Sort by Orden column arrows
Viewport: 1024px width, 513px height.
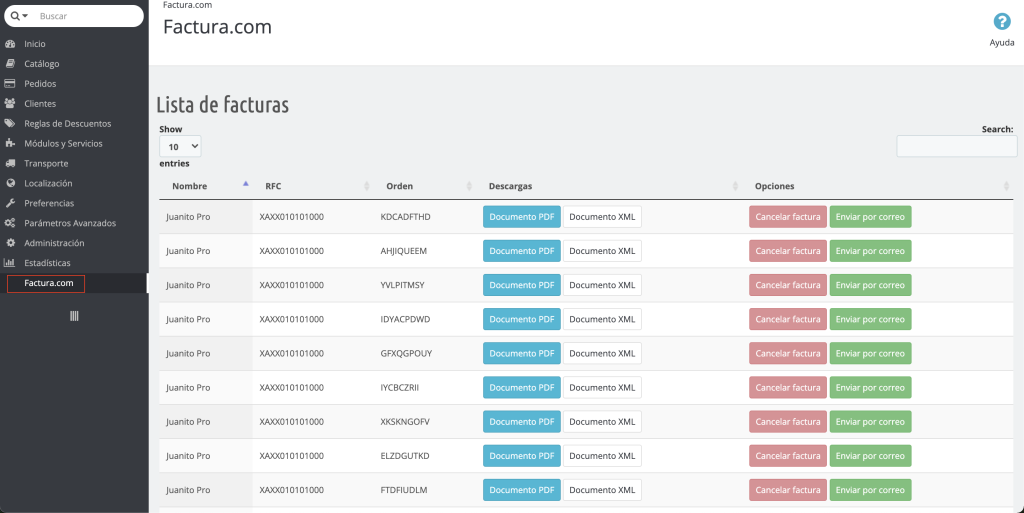pyautogui.click(x=469, y=186)
